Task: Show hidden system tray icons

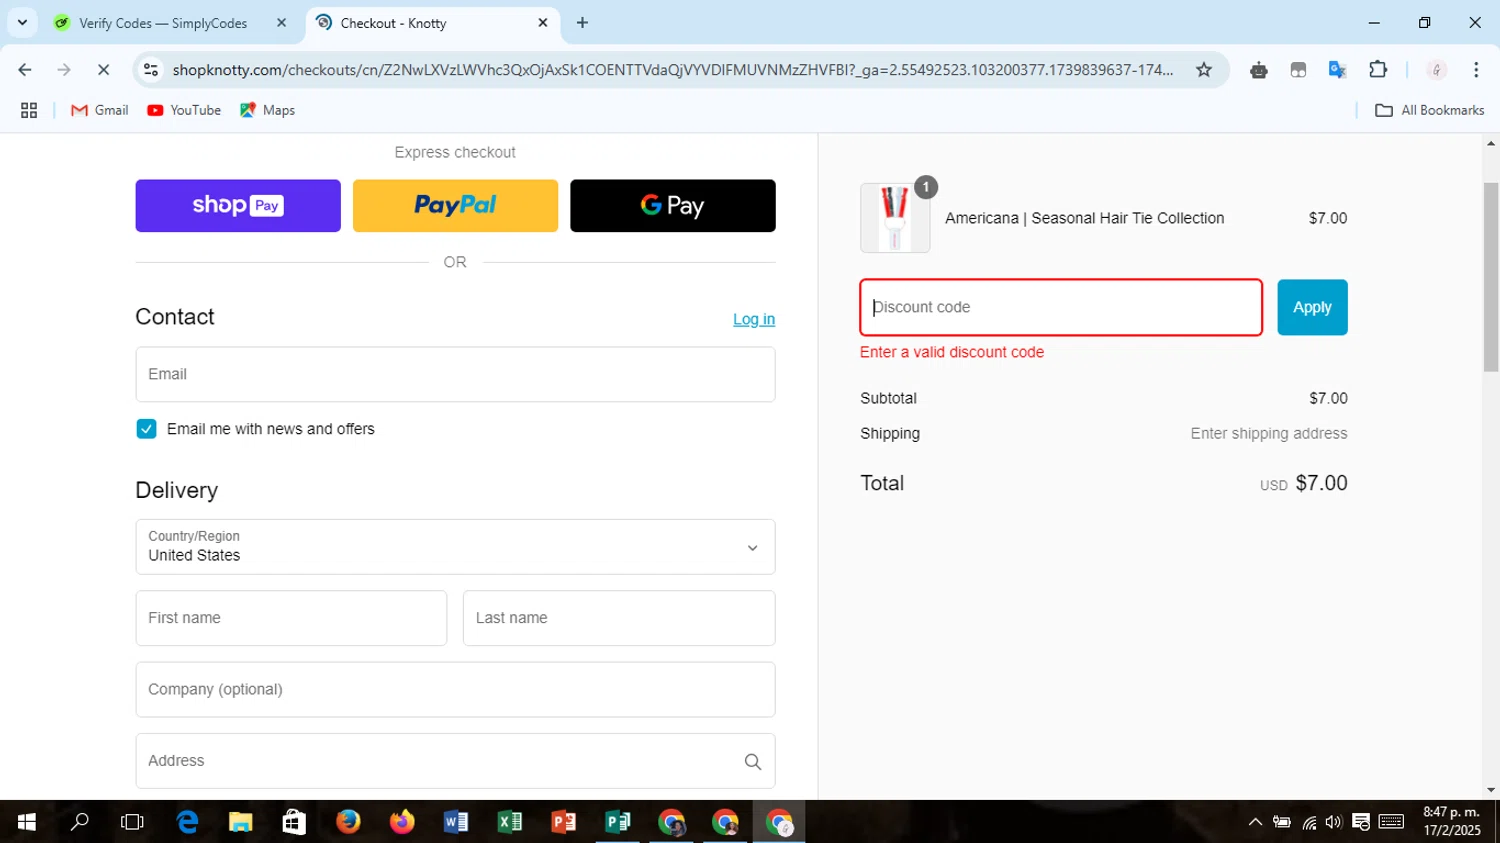Action: click(1255, 822)
